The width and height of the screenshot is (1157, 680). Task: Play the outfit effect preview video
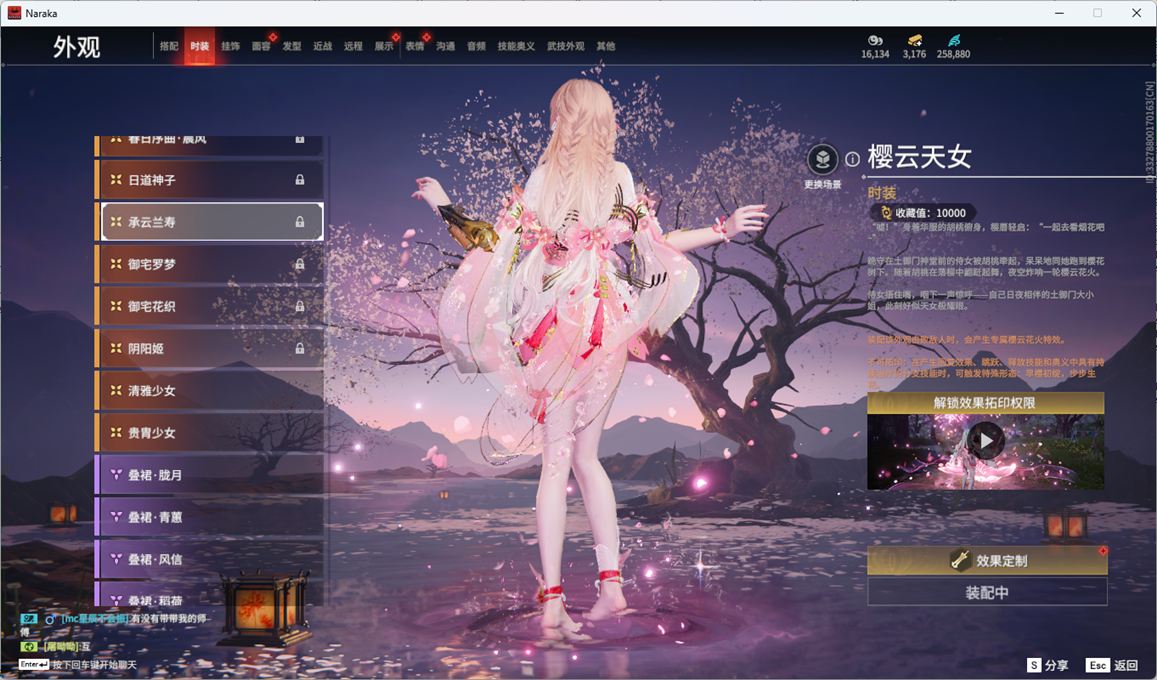coord(985,441)
